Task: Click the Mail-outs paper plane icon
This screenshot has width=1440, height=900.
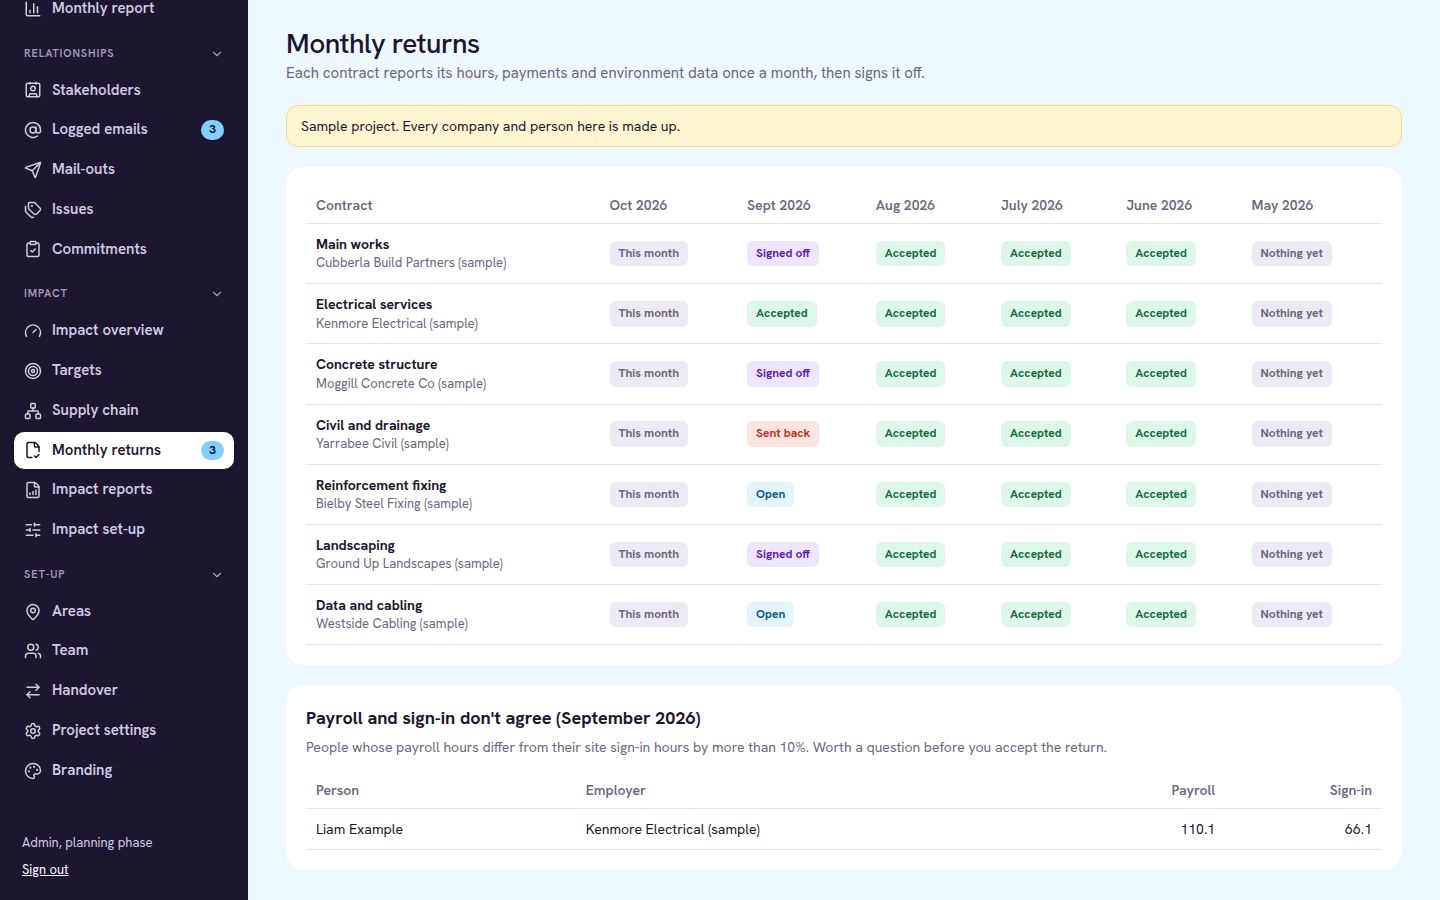Action: point(33,170)
